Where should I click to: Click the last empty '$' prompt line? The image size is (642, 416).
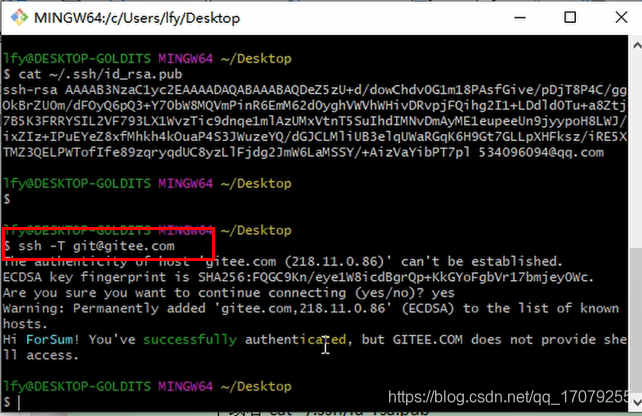coord(11,402)
